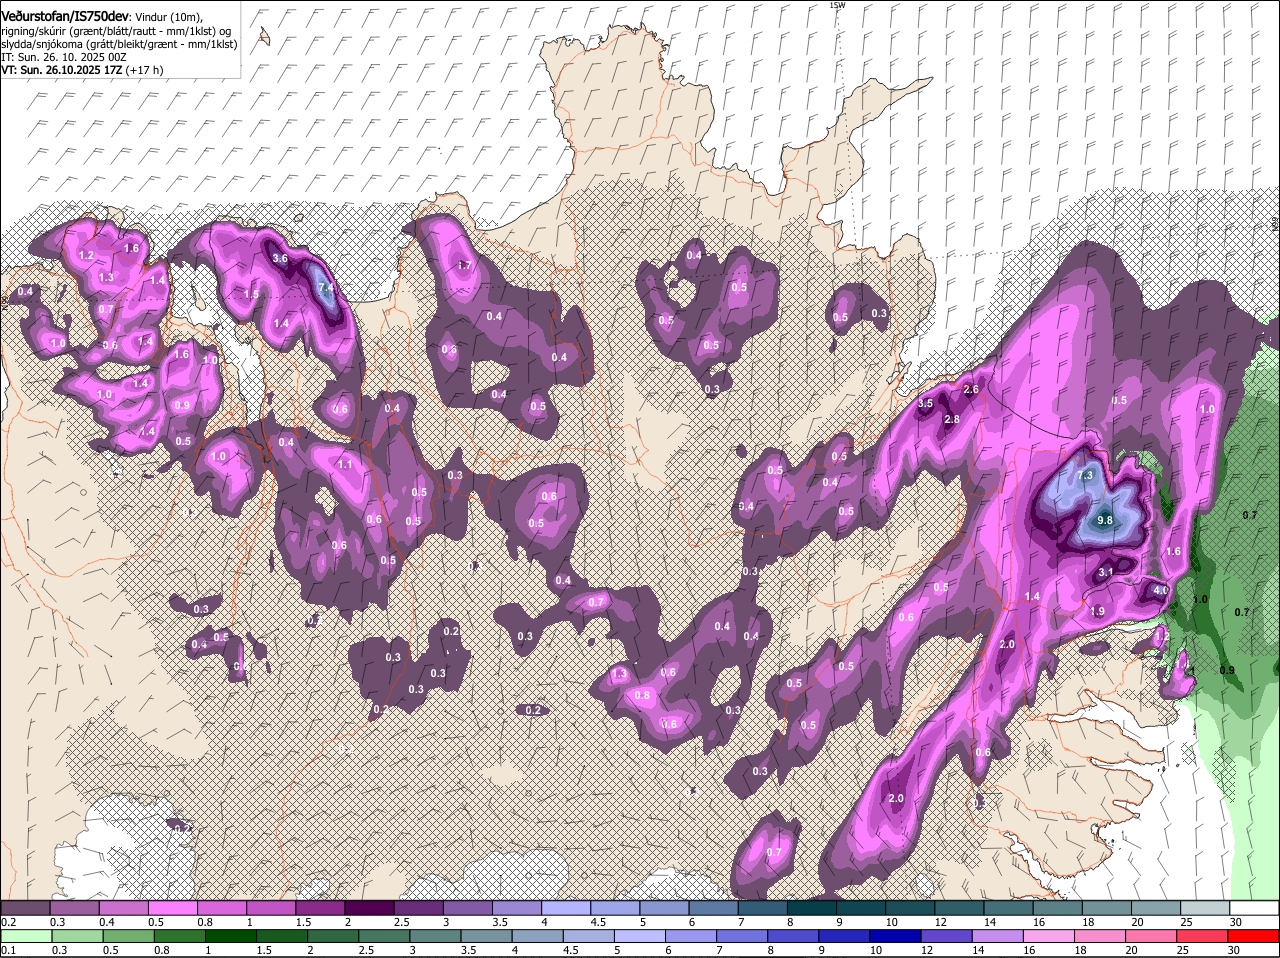Click the 3.5 precipitation value on the map
This screenshot has height=958, width=1280.
pos(925,404)
